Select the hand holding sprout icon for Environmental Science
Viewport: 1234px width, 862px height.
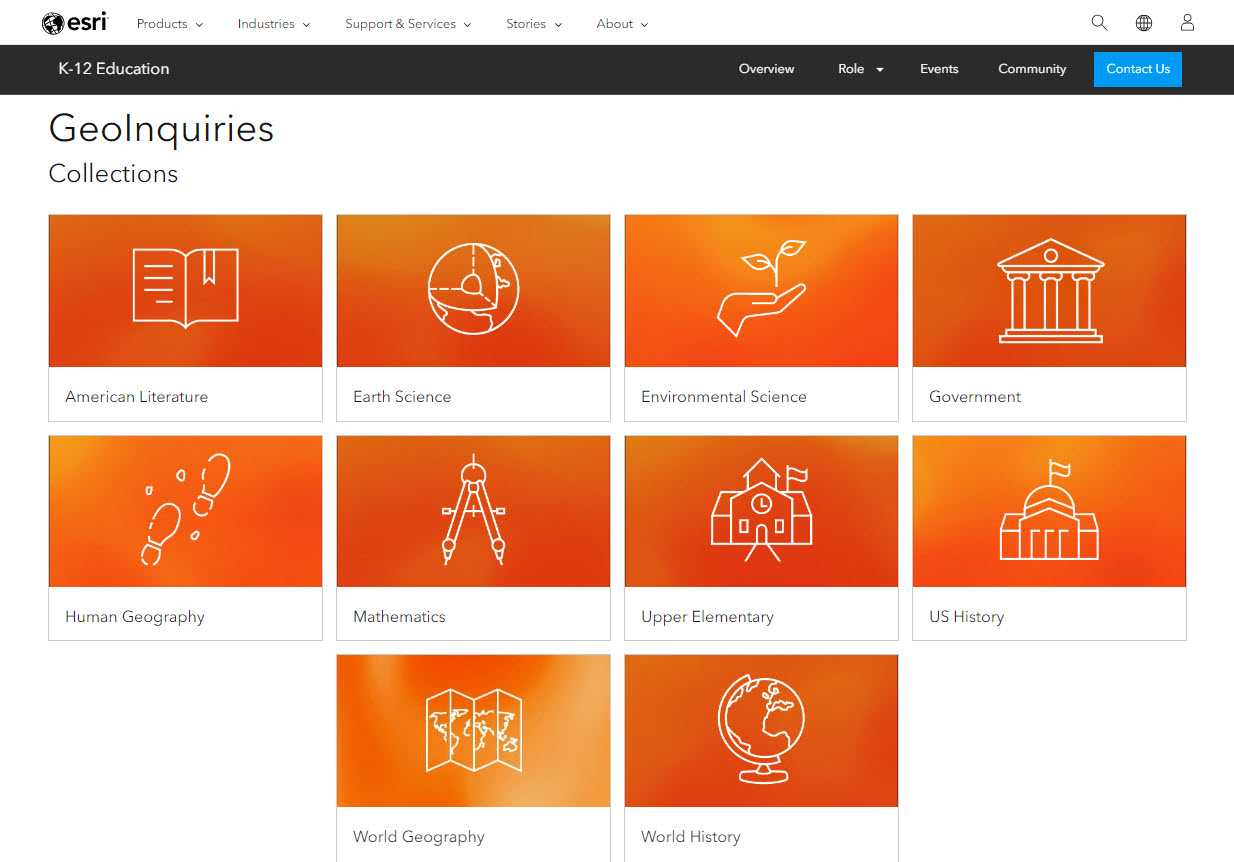point(760,288)
